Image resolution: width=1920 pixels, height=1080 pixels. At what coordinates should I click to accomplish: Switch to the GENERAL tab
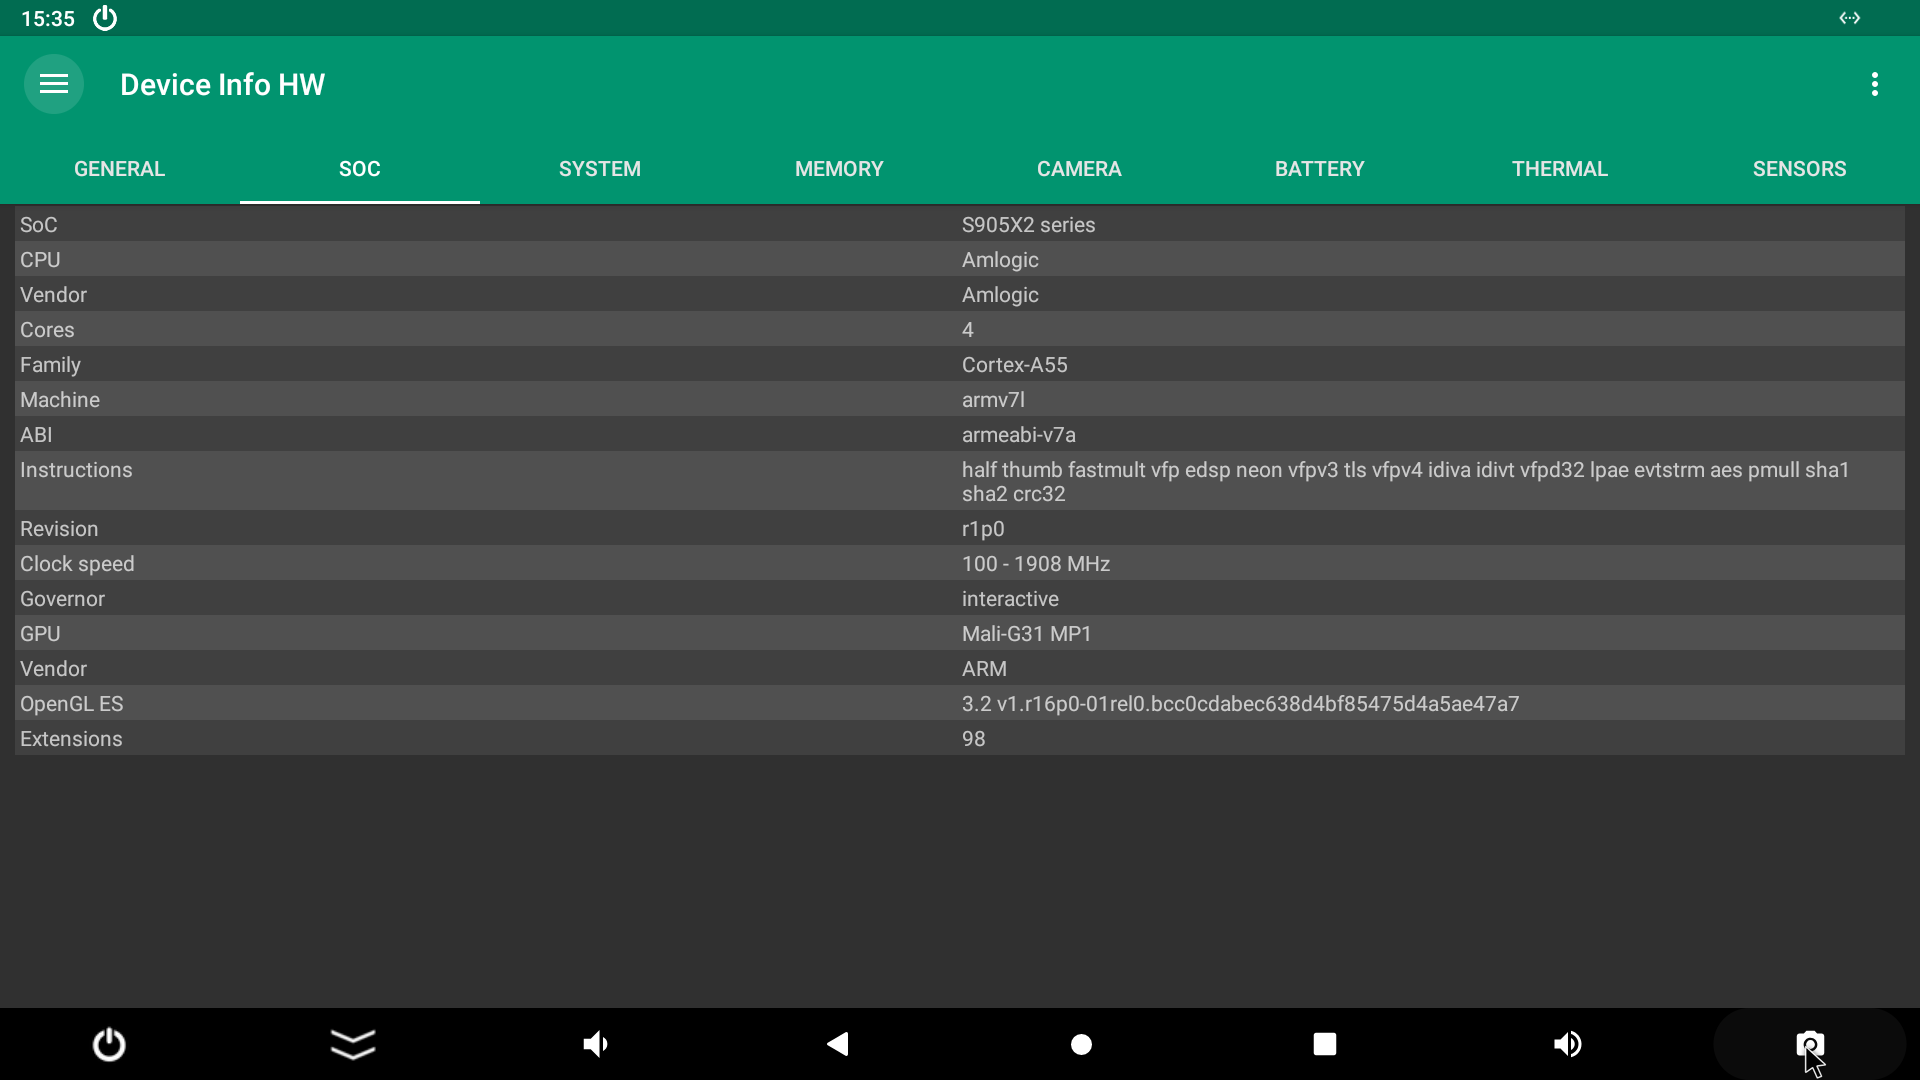[x=120, y=169]
